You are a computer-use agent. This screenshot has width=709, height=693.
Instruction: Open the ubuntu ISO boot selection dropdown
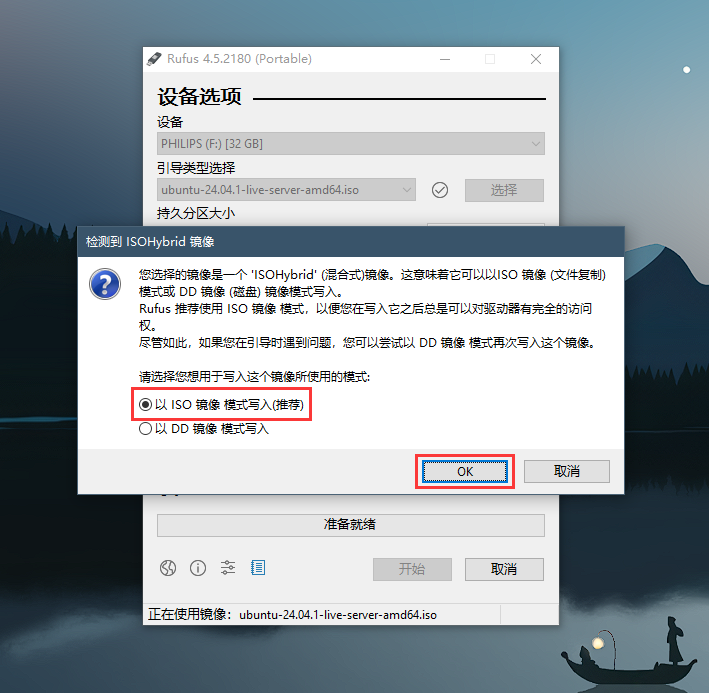coord(286,190)
